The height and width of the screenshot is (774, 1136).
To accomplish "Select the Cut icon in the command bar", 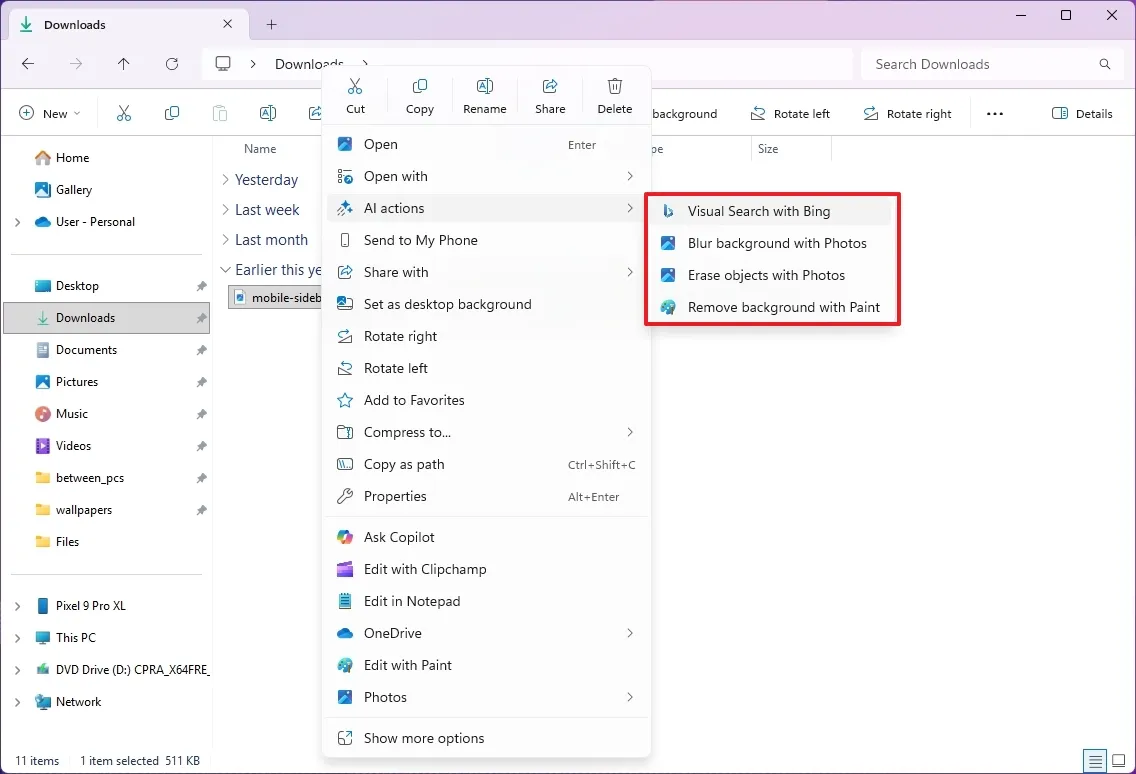I will pyautogui.click(x=355, y=95).
